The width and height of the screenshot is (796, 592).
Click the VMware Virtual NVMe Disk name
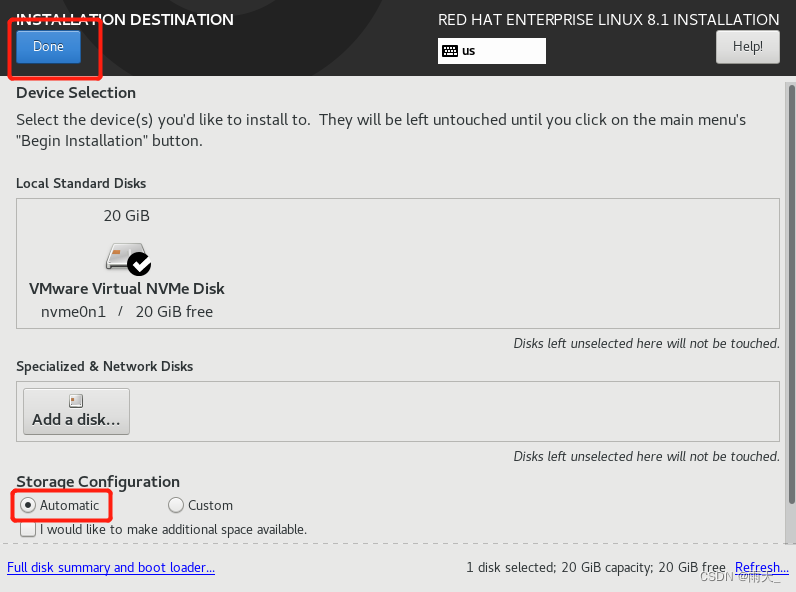tap(126, 288)
